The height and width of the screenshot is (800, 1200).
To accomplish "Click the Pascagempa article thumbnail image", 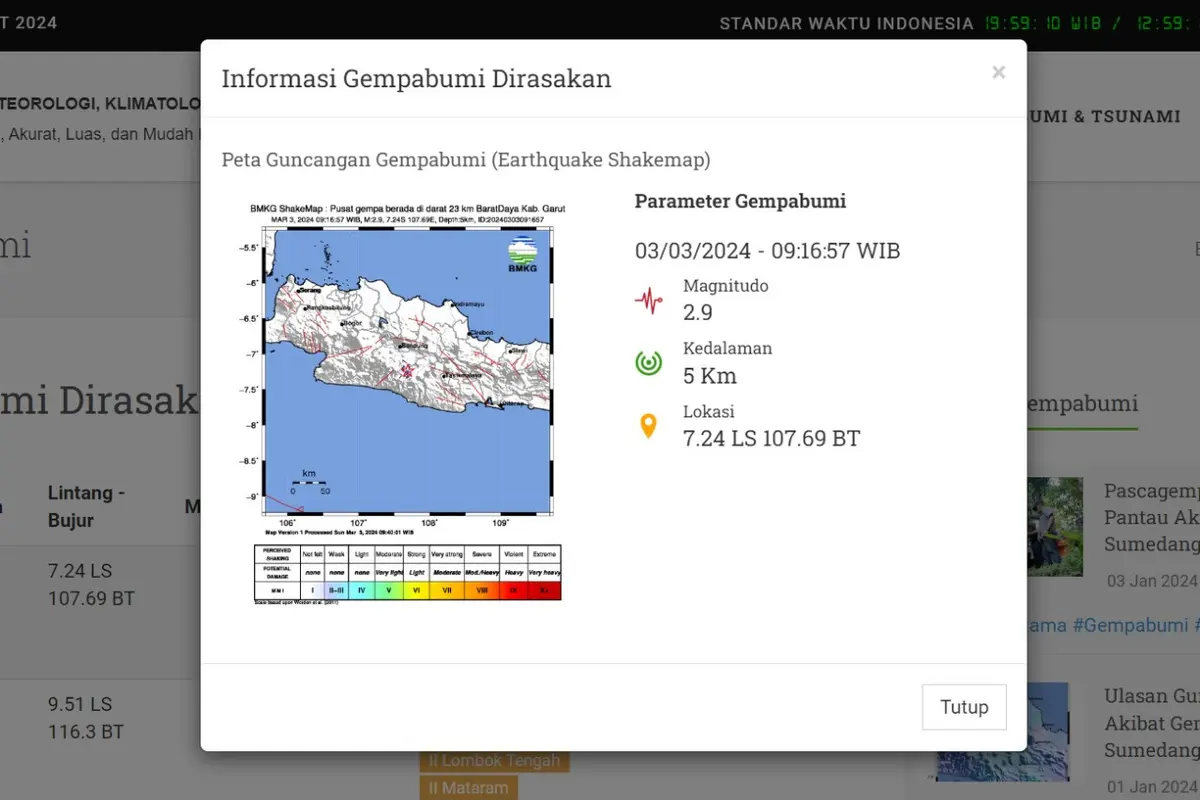I will click(x=1054, y=526).
